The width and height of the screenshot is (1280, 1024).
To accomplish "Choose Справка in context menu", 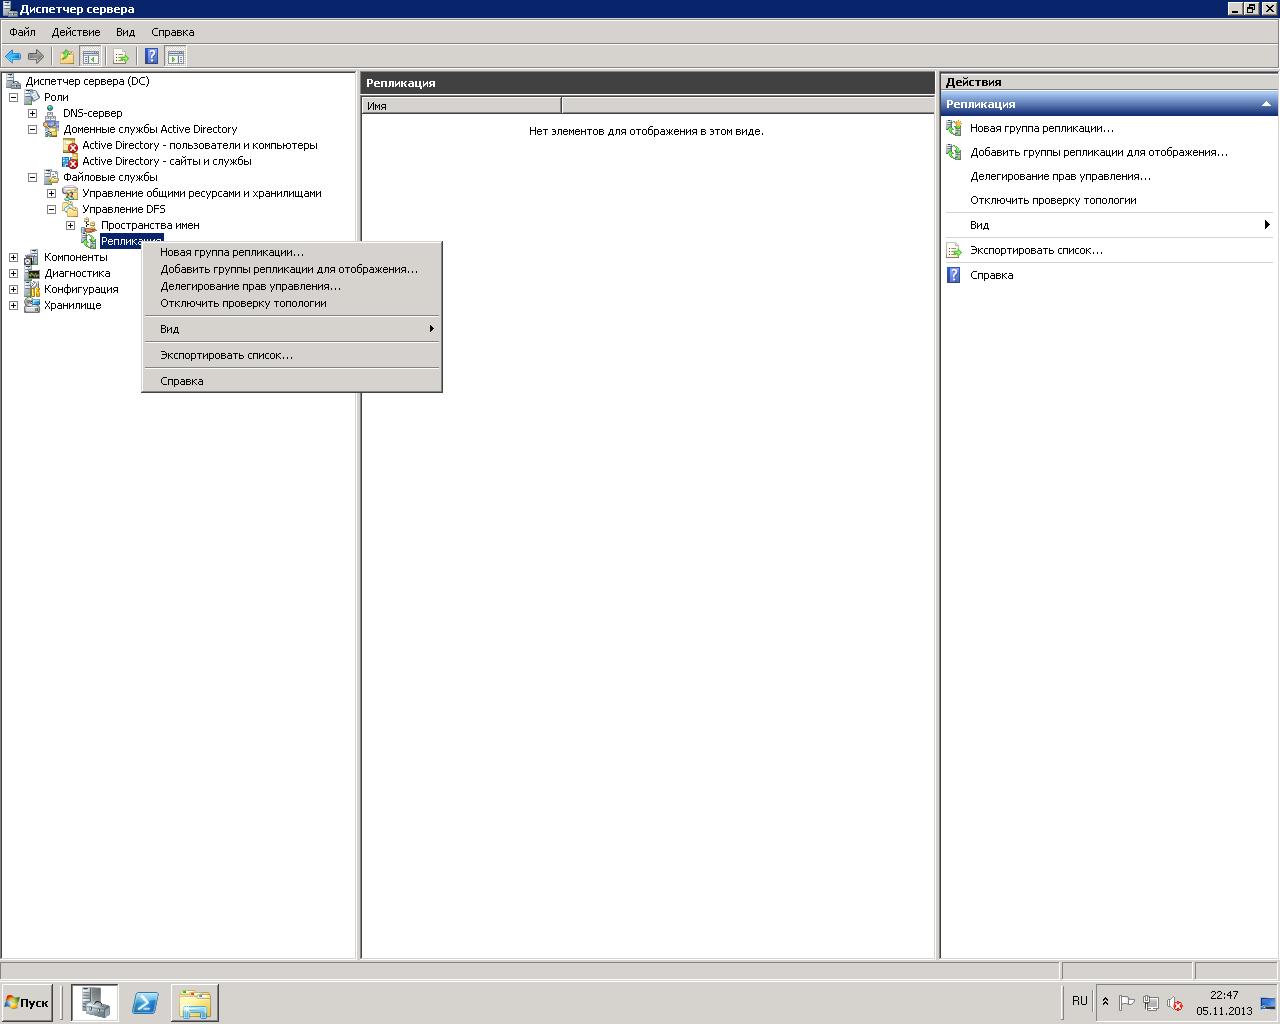I will click(x=292, y=381).
